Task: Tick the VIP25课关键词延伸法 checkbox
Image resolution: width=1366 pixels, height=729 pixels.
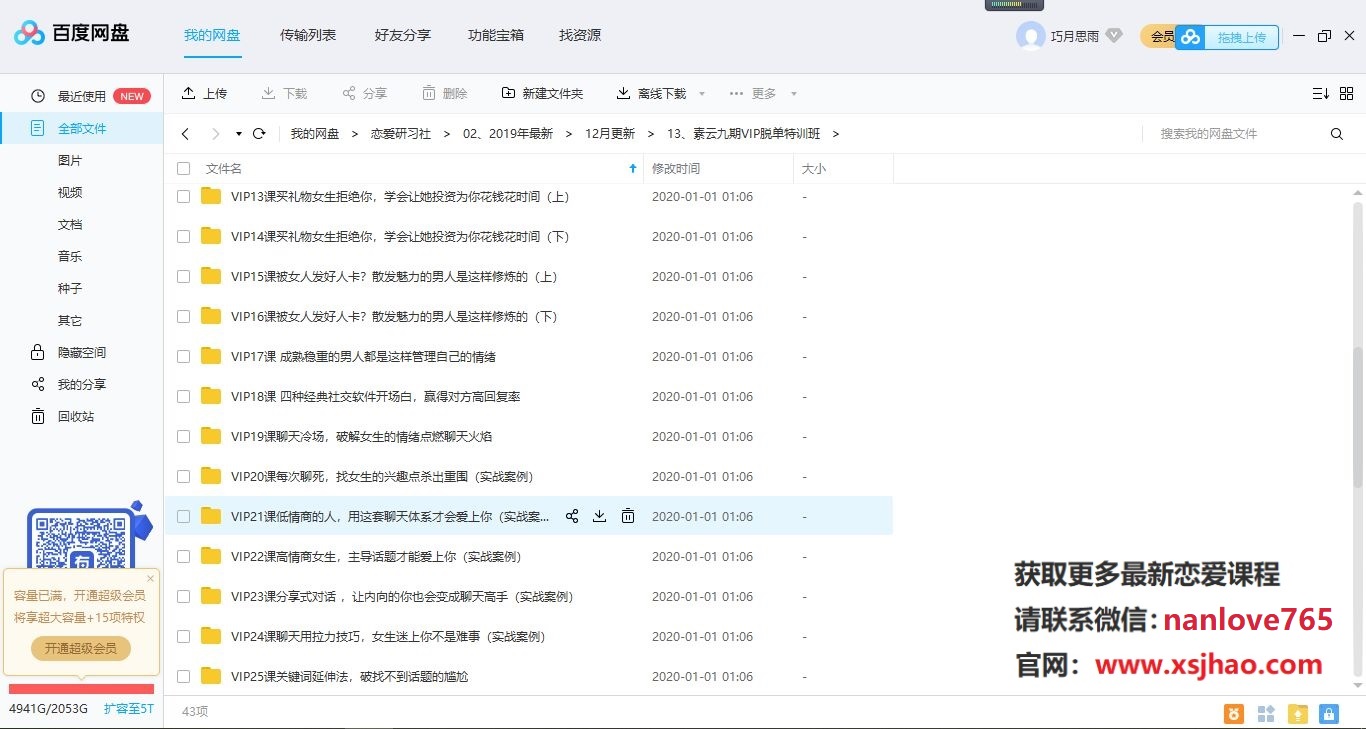Action: click(x=183, y=676)
